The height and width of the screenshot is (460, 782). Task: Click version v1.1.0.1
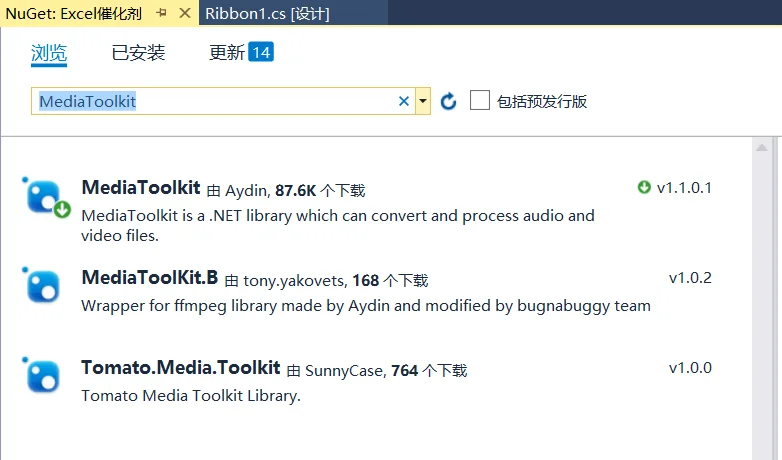click(684, 188)
